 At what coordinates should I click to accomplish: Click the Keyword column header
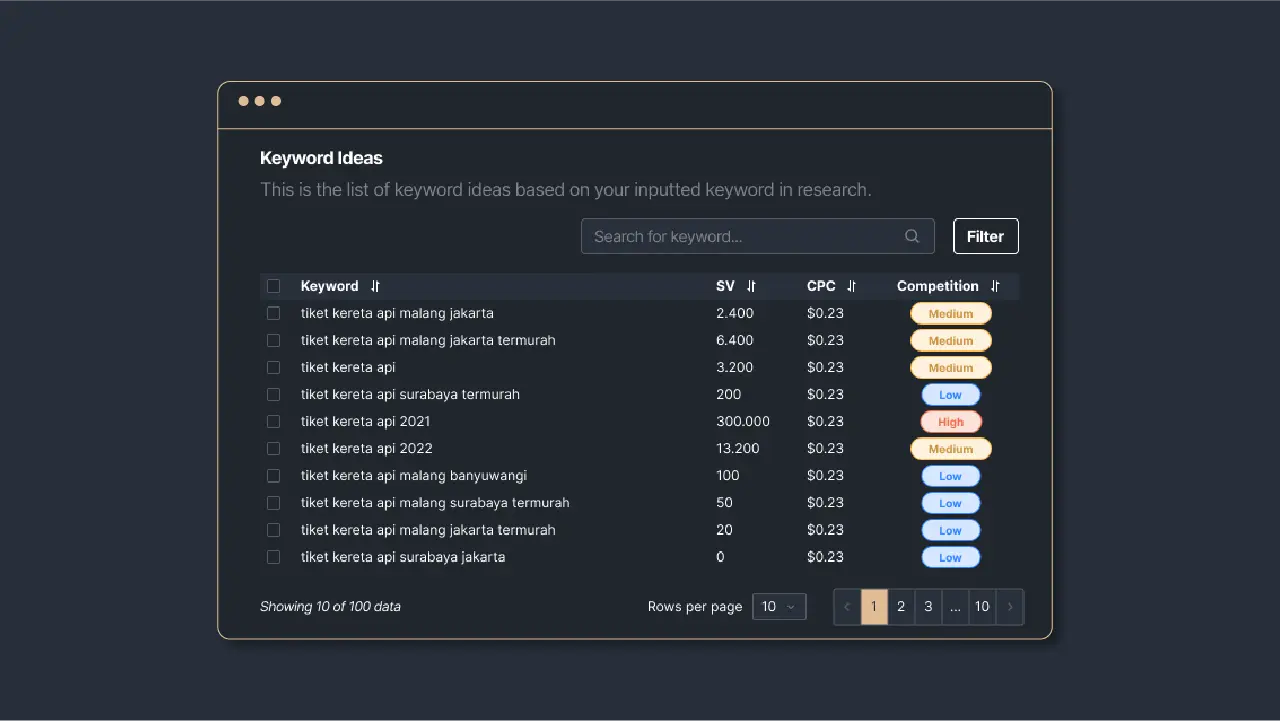click(x=329, y=286)
